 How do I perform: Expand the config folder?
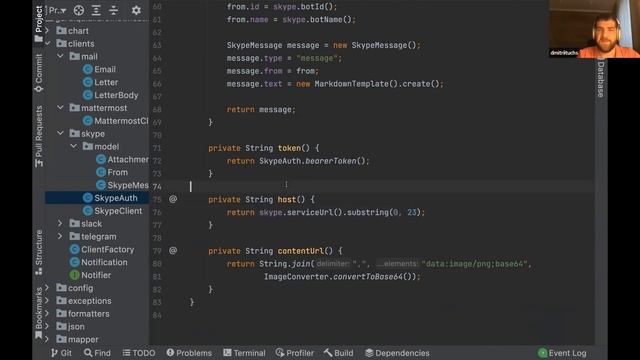tap(47, 288)
